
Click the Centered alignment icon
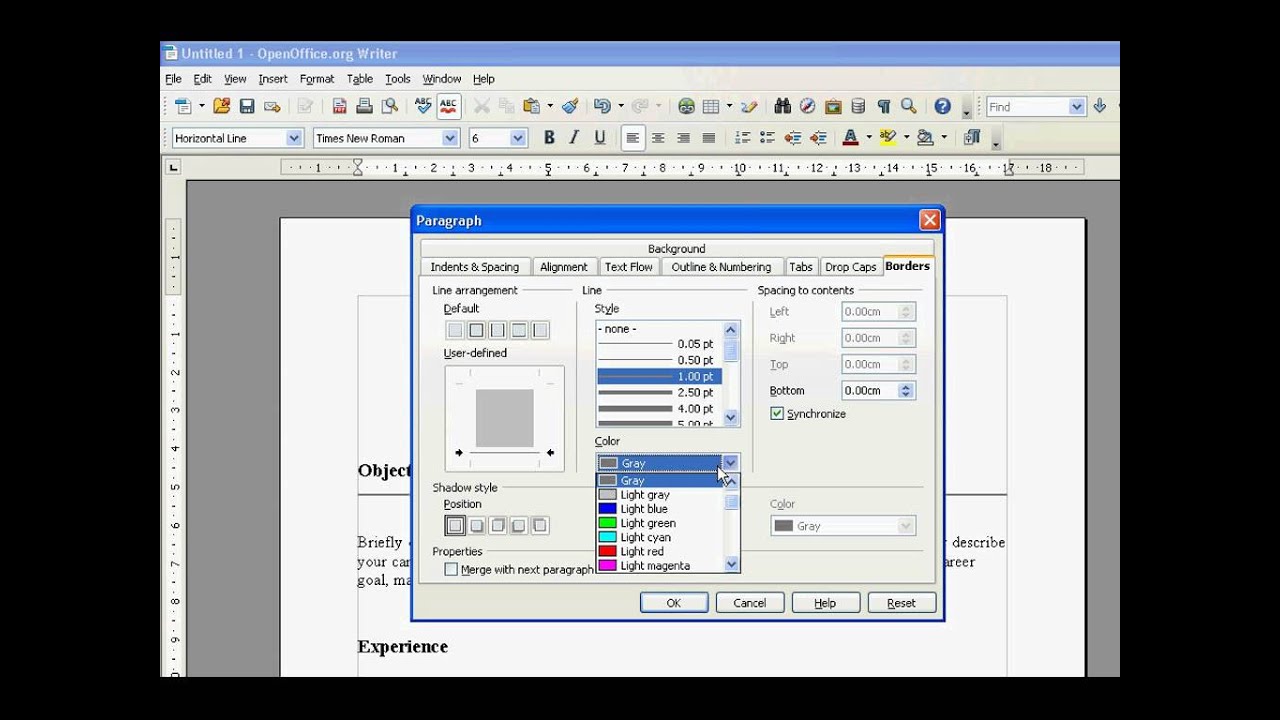click(658, 138)
